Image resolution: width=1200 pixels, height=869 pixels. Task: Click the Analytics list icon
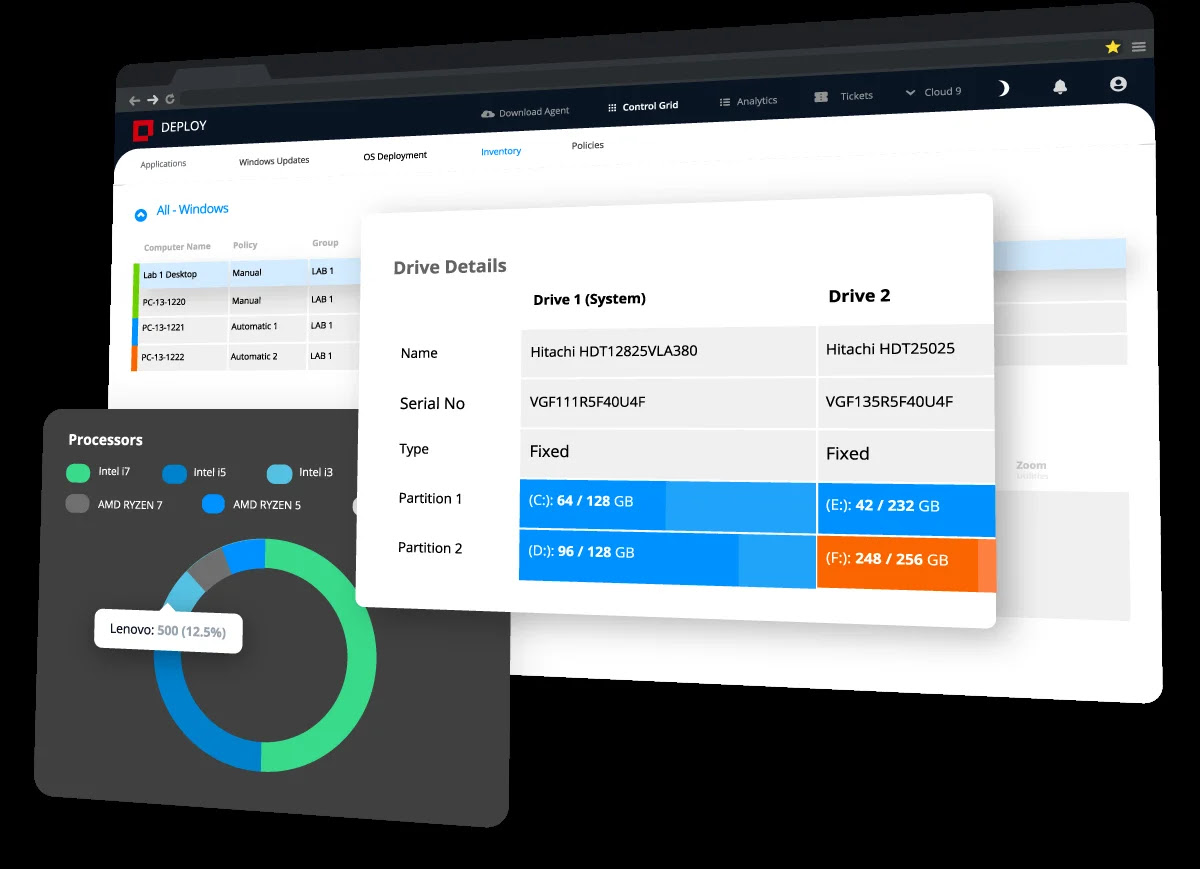[725, 102]
